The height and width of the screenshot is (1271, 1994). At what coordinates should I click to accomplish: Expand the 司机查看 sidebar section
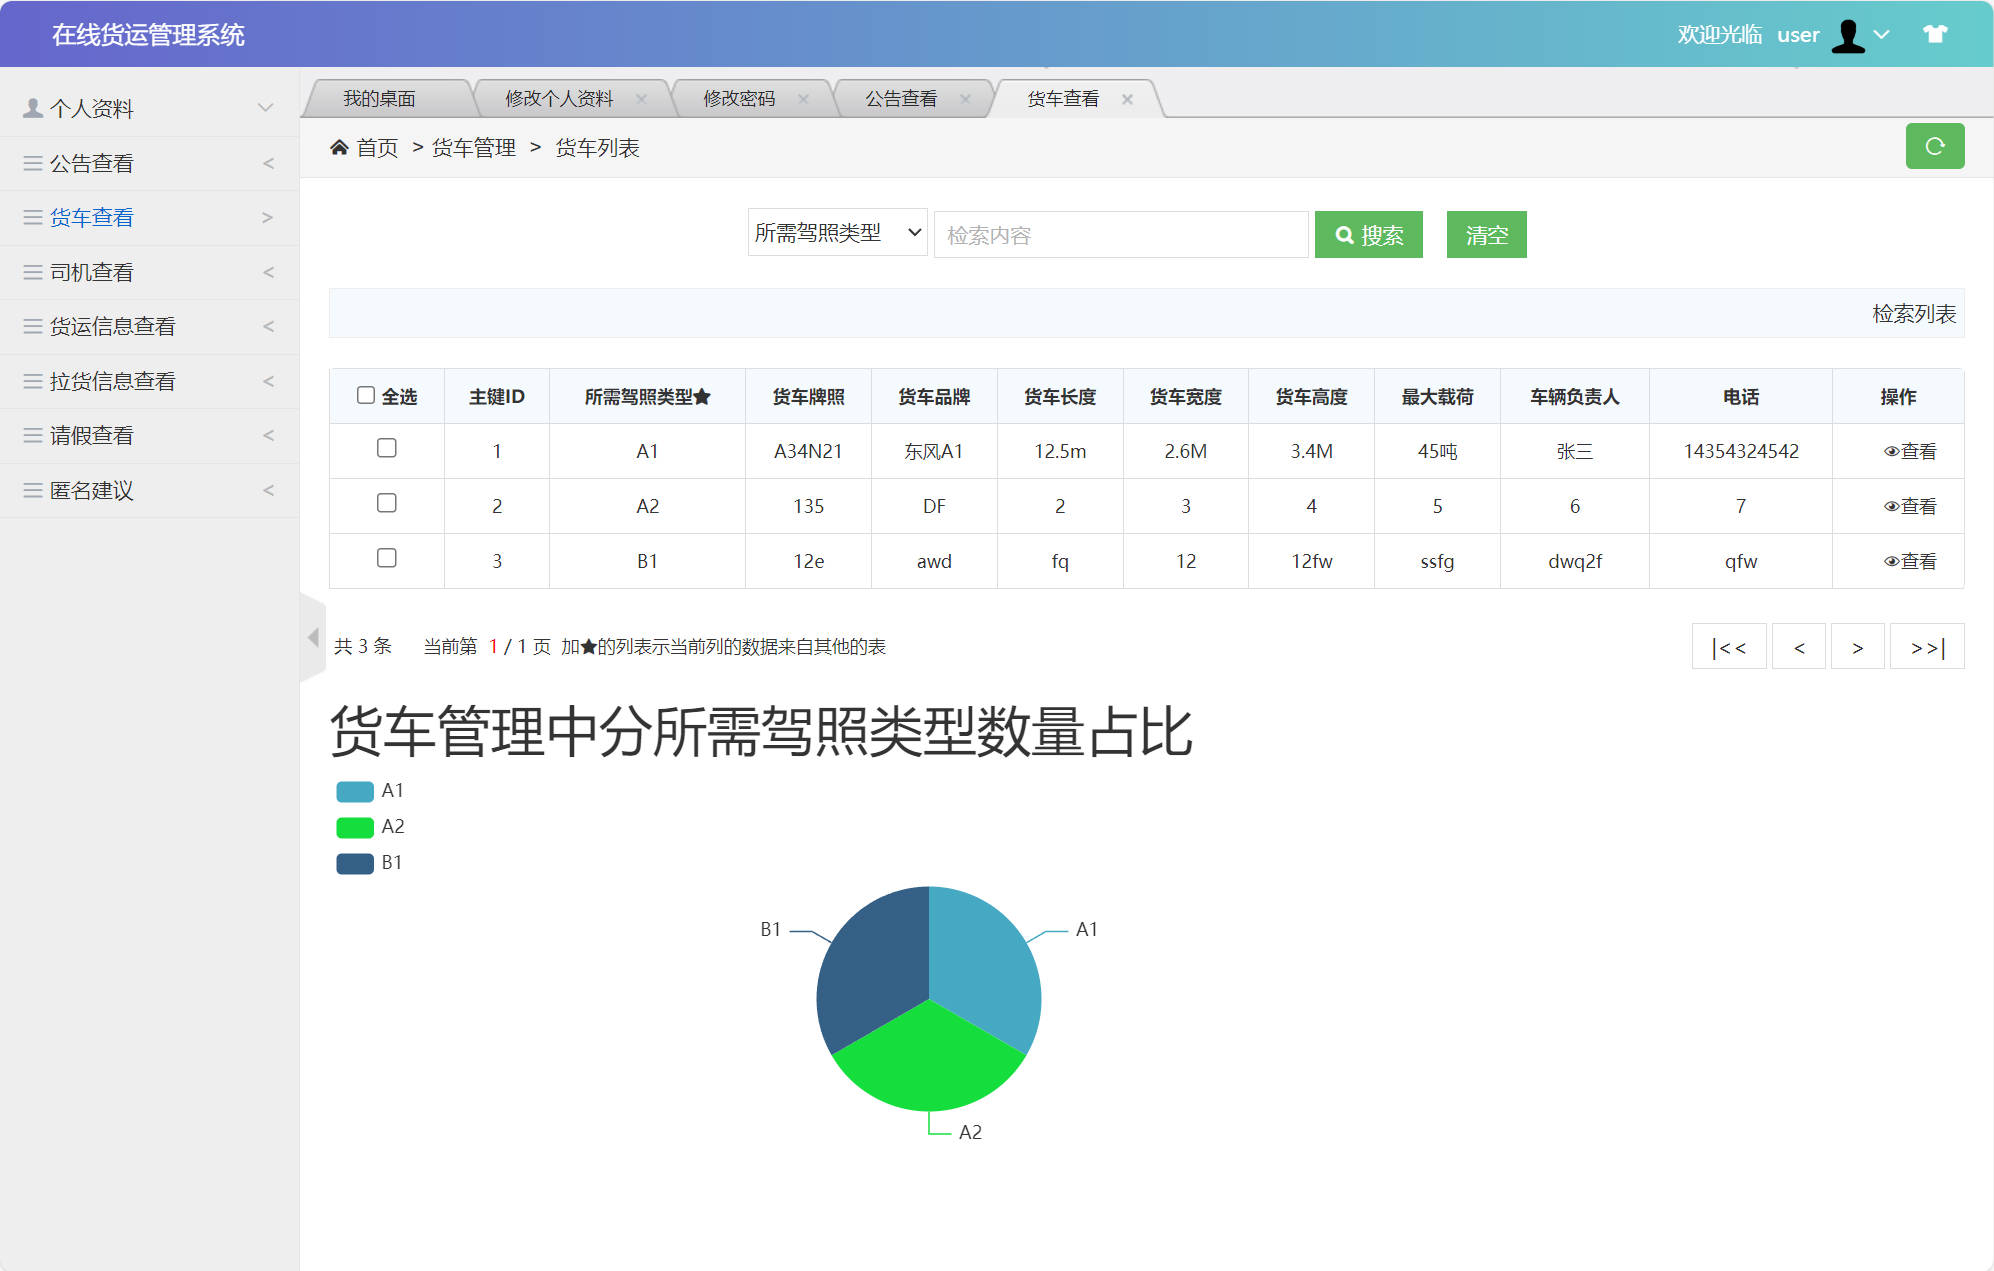[x=268, y=272]
